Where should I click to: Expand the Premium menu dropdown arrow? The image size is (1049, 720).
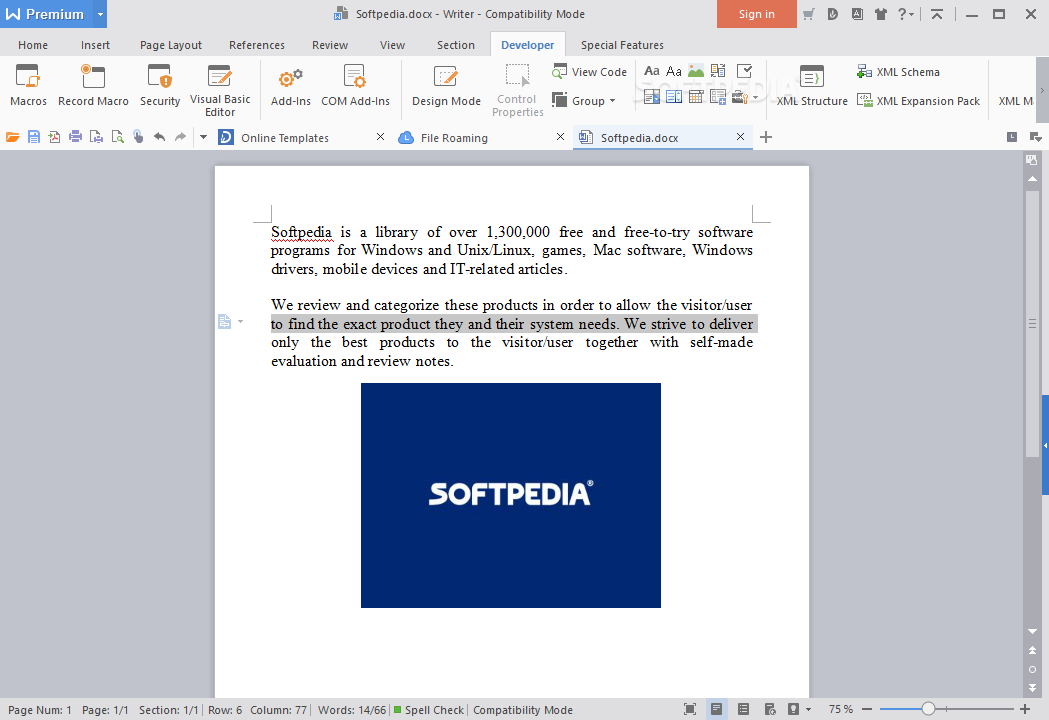pyautogui.click(x=99, y=14)
